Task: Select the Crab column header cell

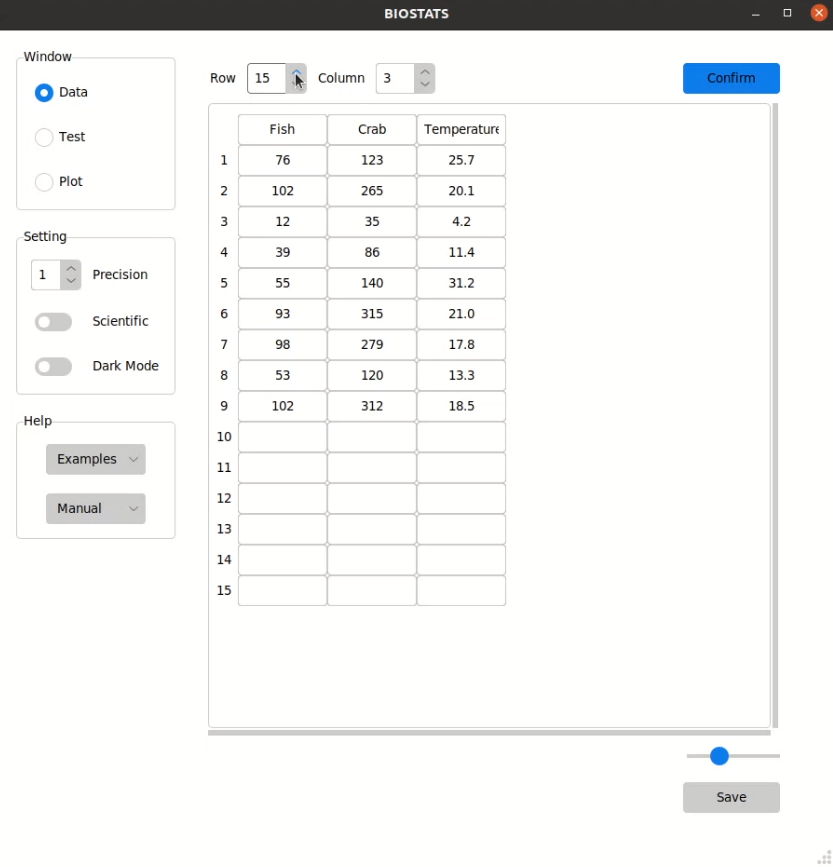Action: click(x=372, y=129)
